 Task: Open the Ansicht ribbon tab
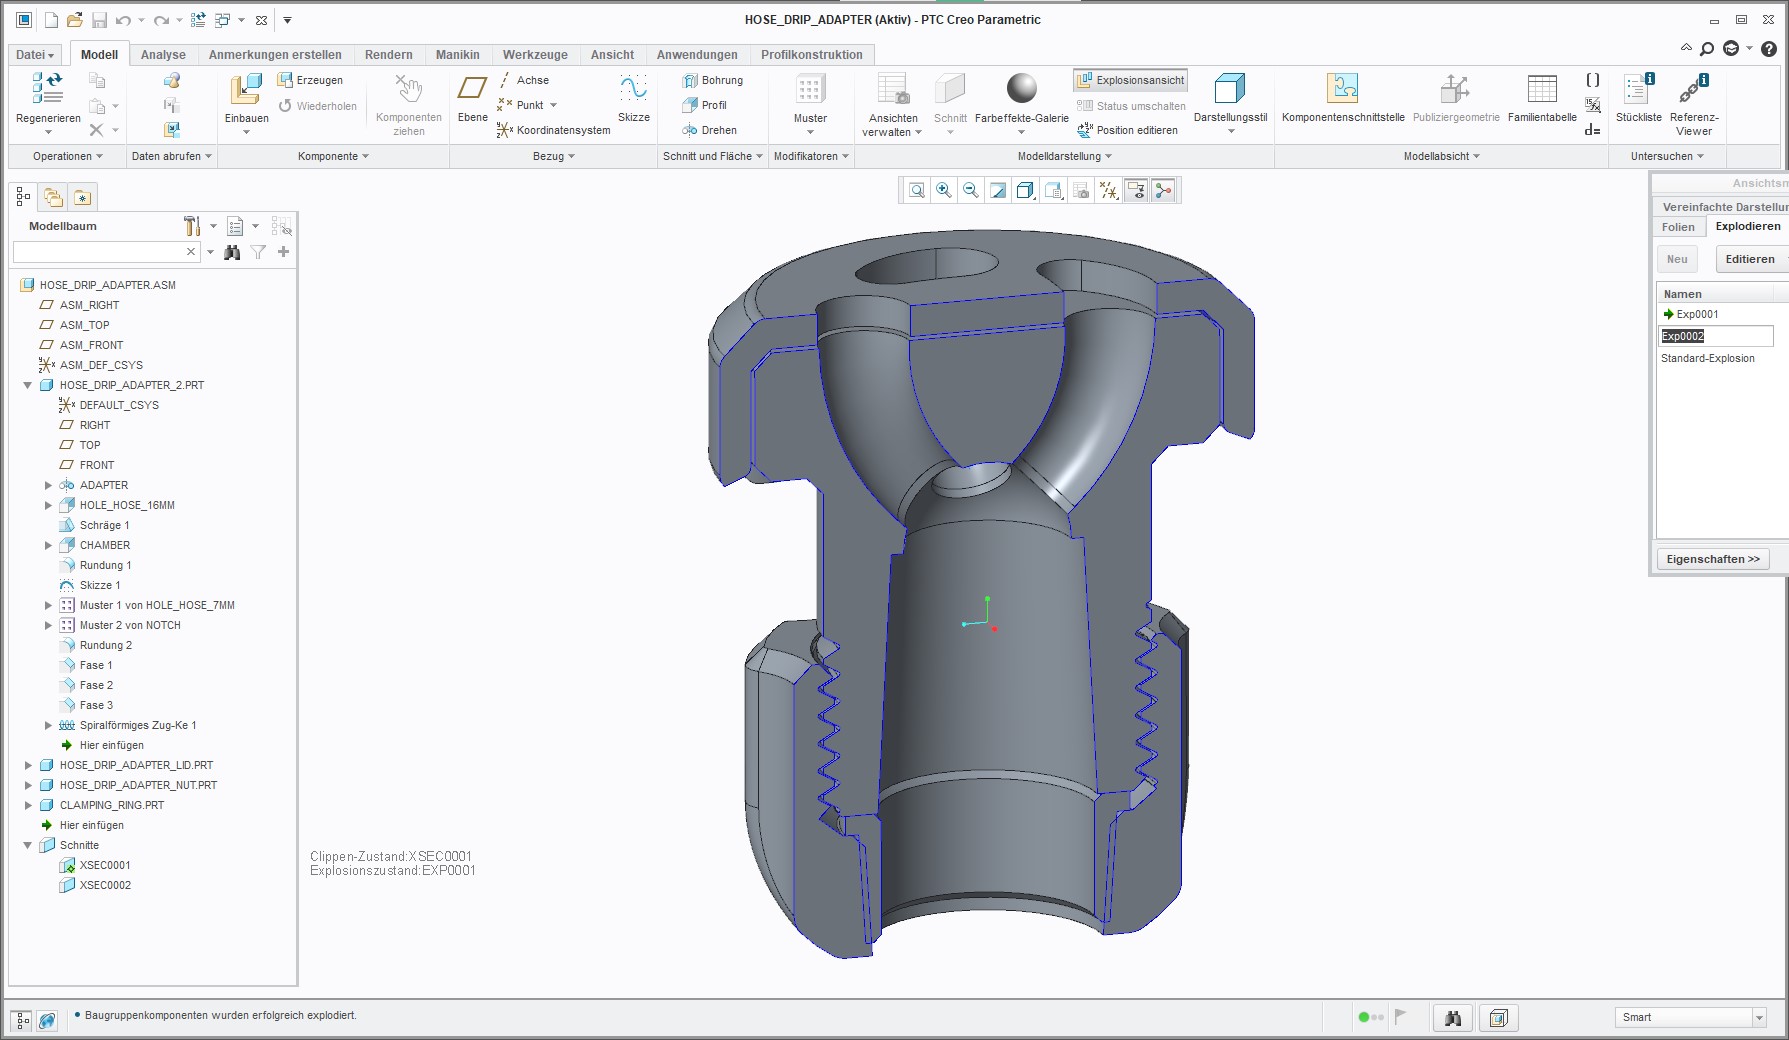(612, 55)
